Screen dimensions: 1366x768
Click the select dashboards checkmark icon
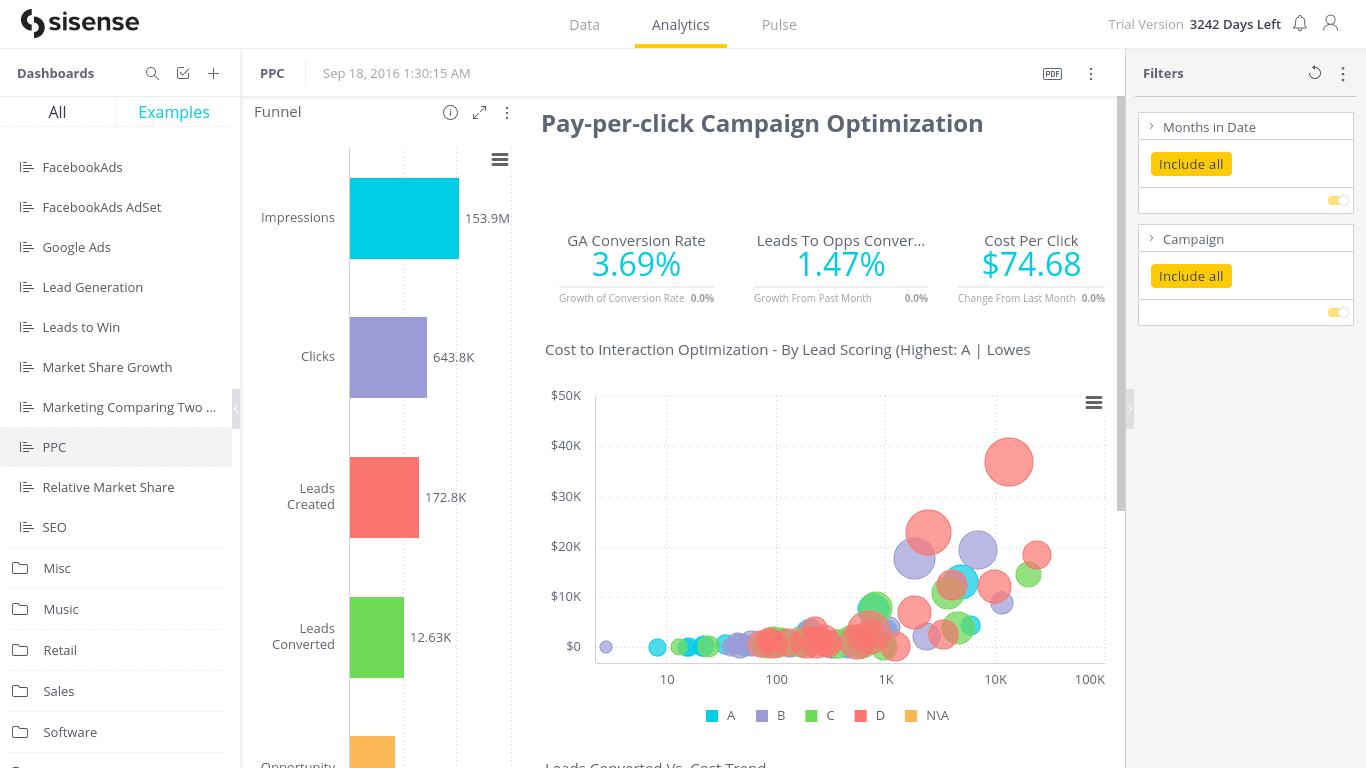[183, 73]
